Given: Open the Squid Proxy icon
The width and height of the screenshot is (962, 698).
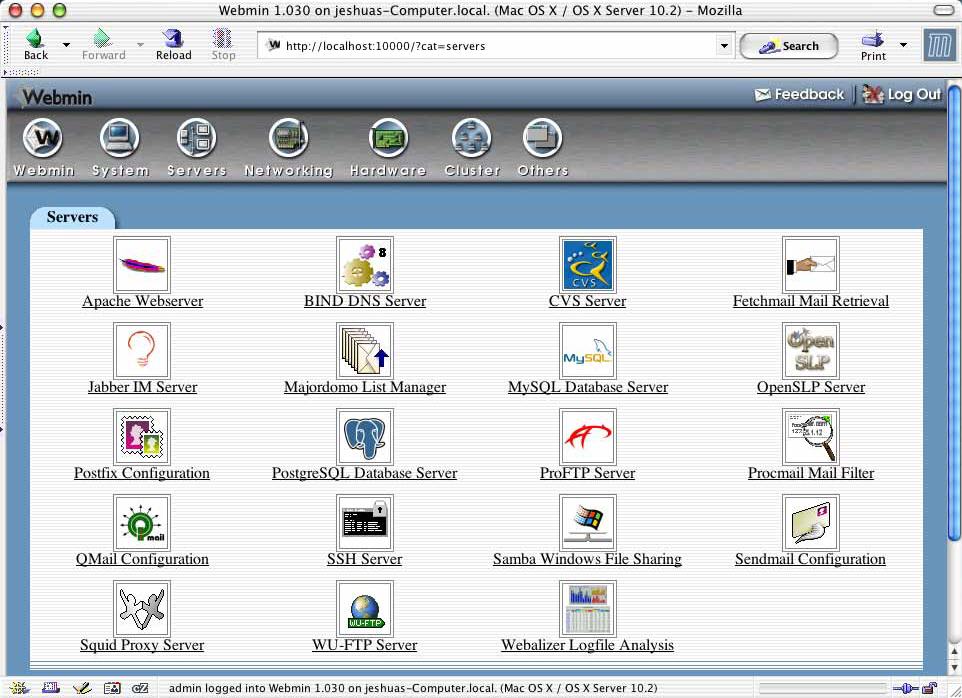Looking at the screenshot, I should tap(142, 608).
